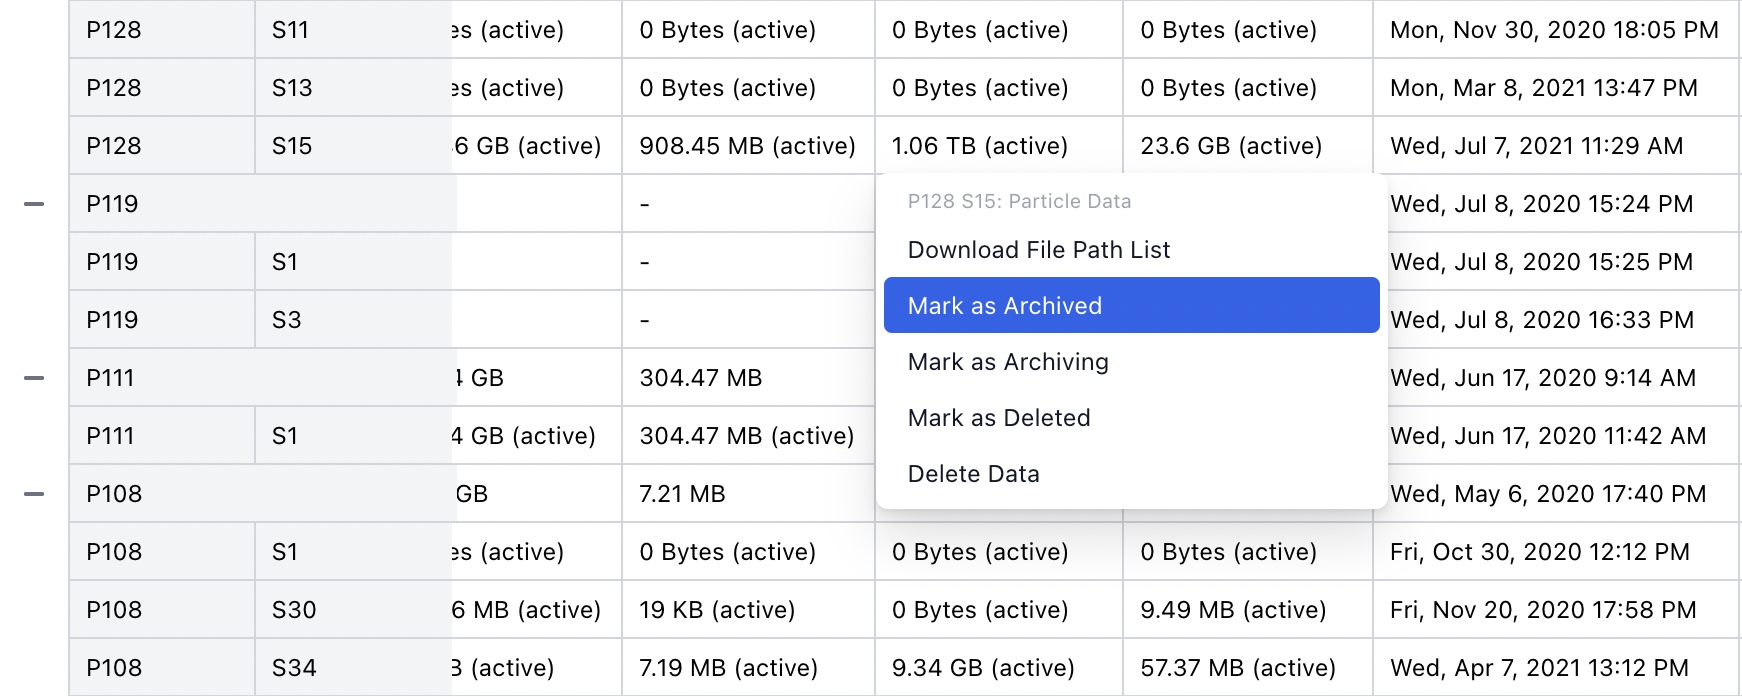Select Delete Data from context menu
The width and height of the screenshot is (1742, 696).
click(973, 474)
